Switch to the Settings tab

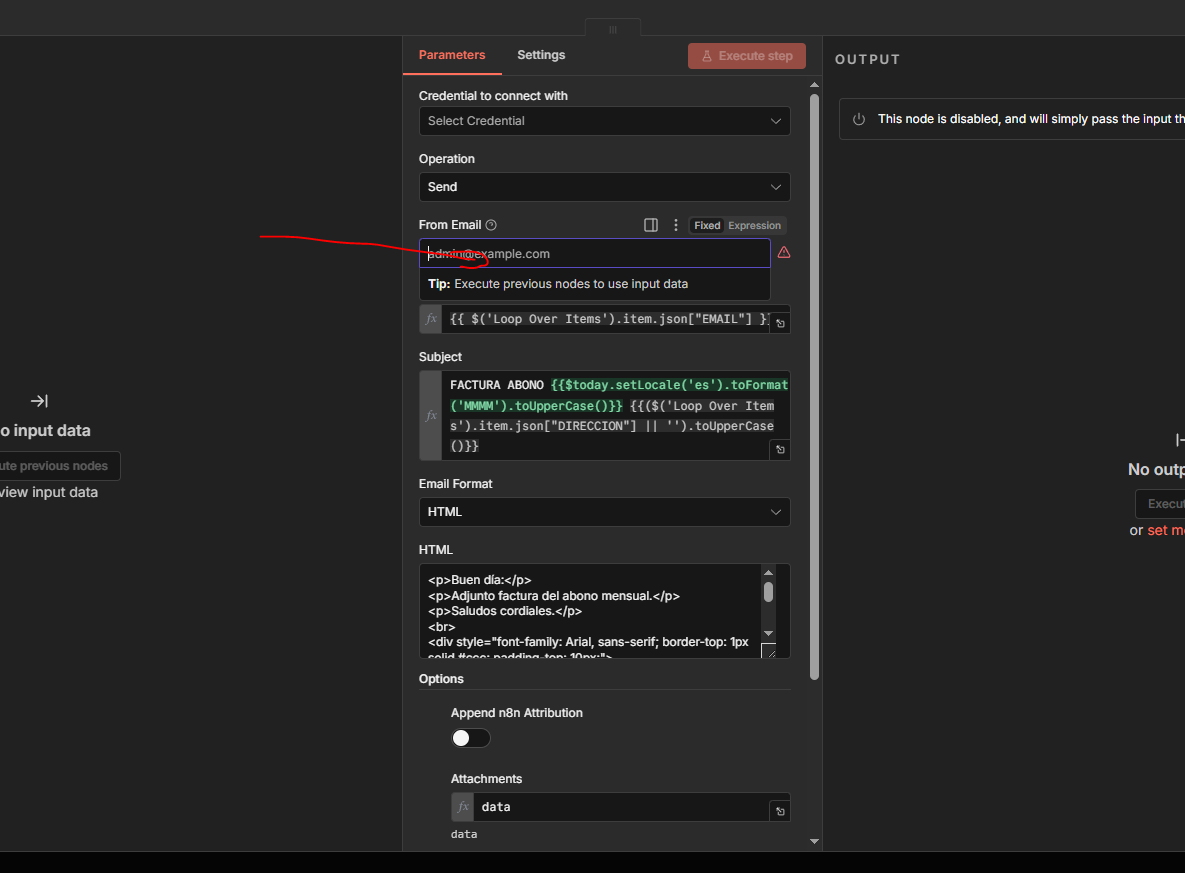tap(541, 55)
